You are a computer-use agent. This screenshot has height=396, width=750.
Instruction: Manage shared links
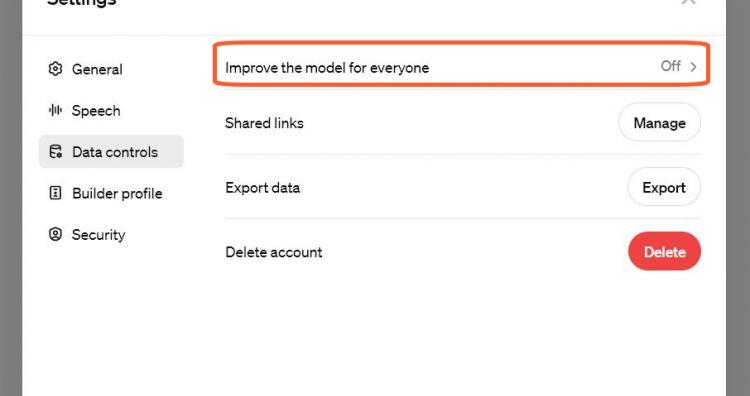[660, 122]
